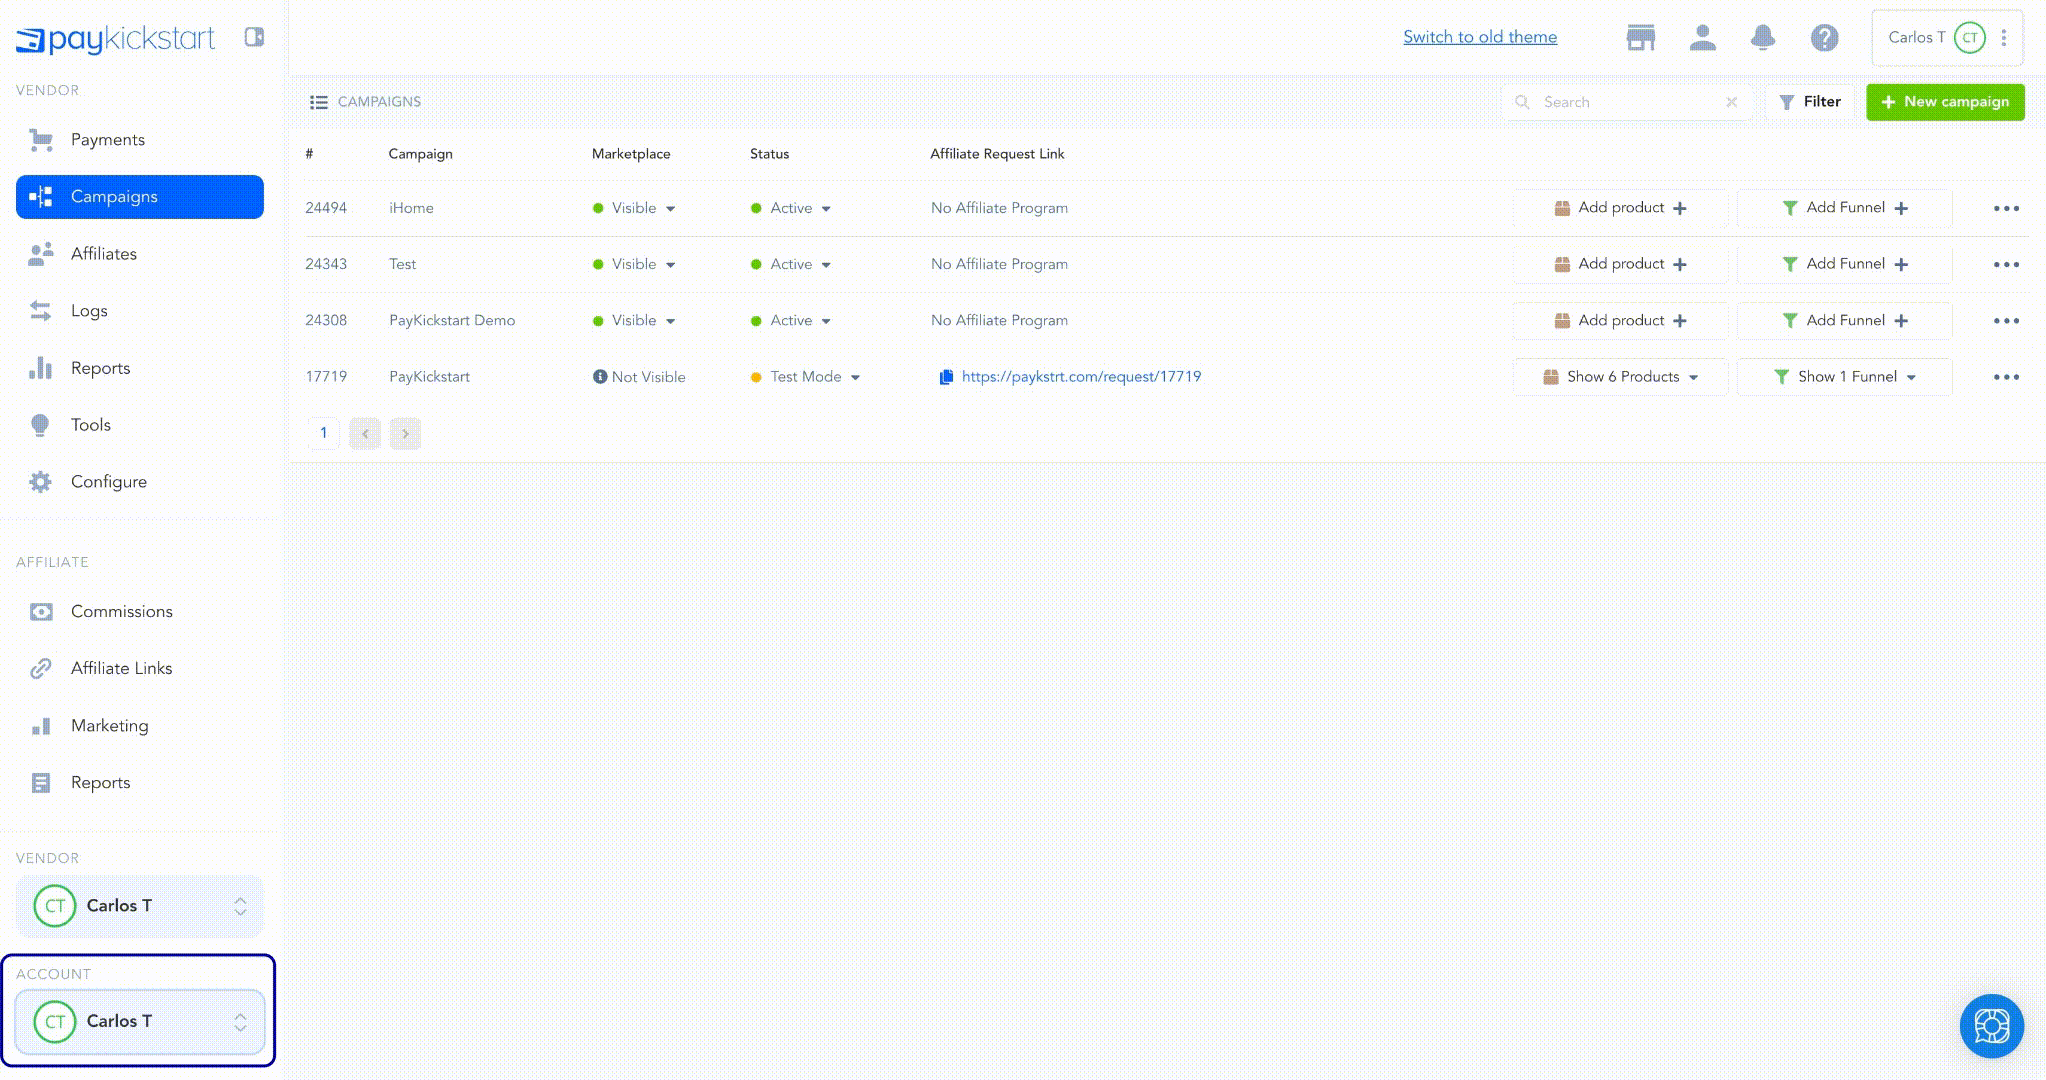
Task: Open Commissions in the affiliate menu
Action: [x=121, y=611]
